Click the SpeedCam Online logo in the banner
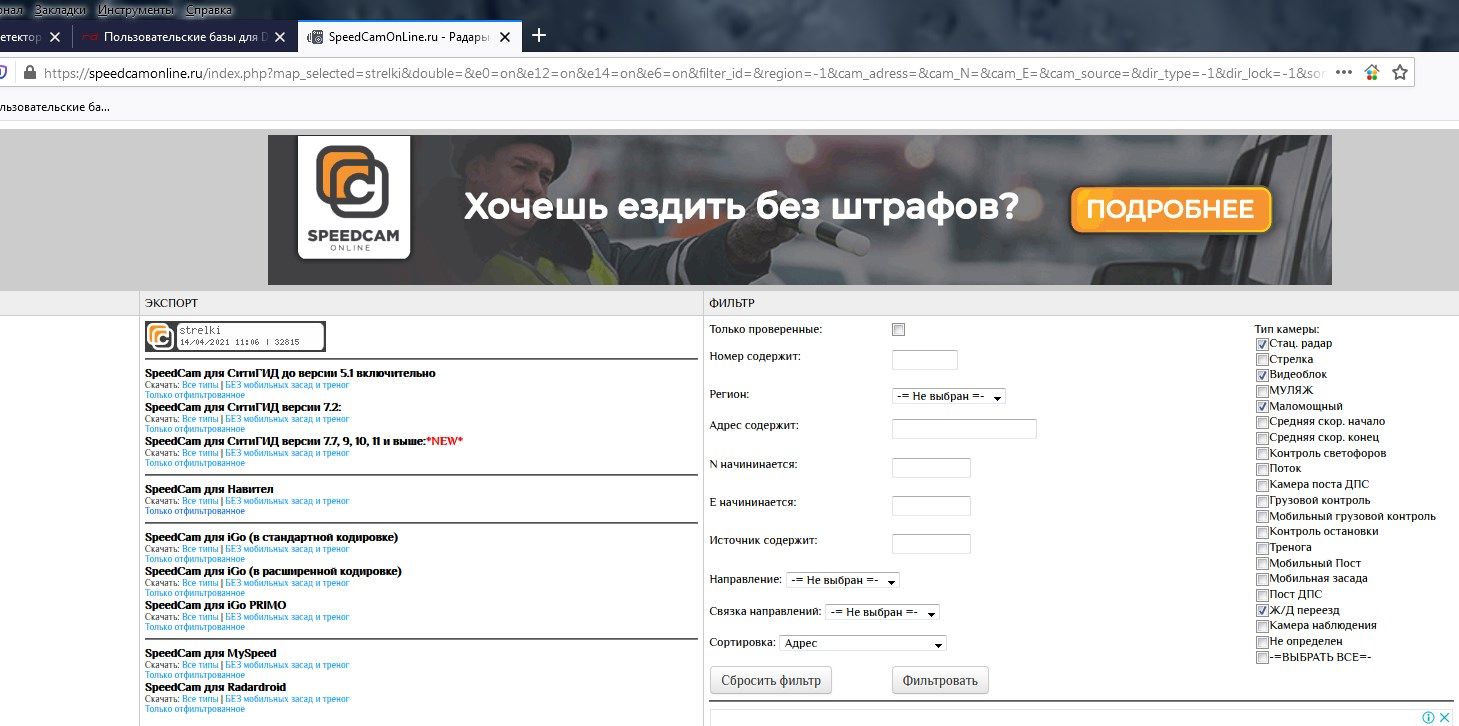Viewport: 1459px width, 726px height. click(354, 198)
